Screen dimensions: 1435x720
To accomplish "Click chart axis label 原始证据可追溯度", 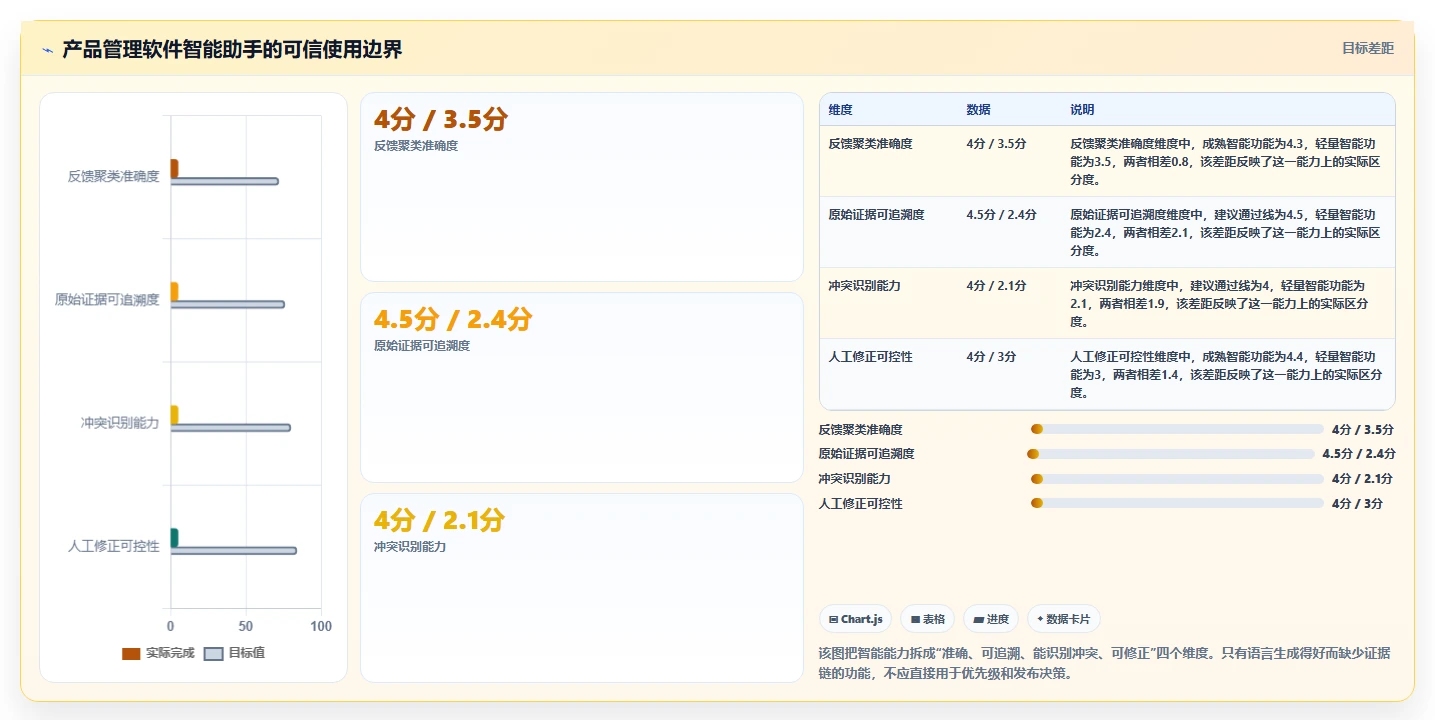I will (x=107, y=300).
